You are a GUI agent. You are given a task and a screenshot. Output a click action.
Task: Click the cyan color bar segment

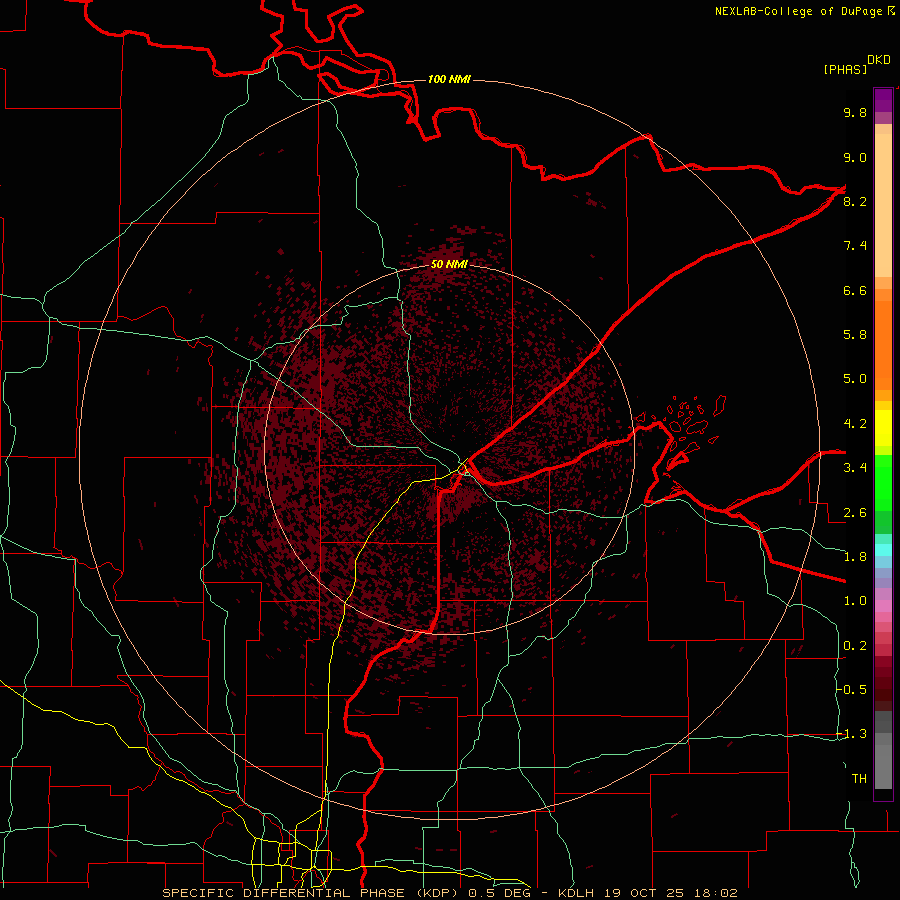pos(883,550)
